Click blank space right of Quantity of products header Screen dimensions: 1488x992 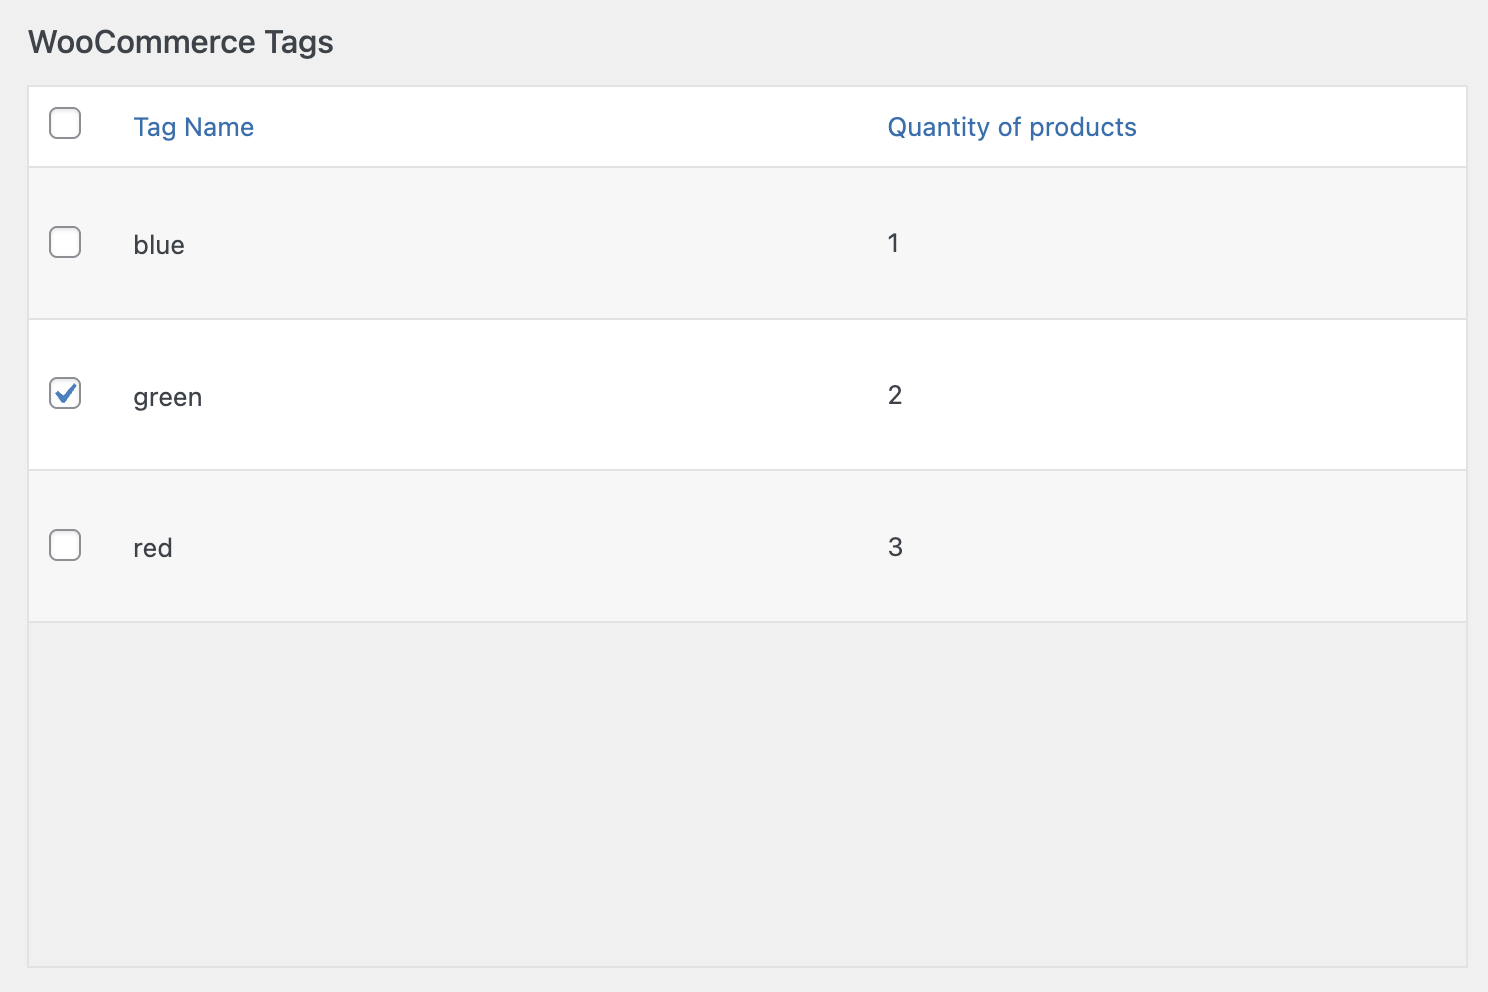1300,127
